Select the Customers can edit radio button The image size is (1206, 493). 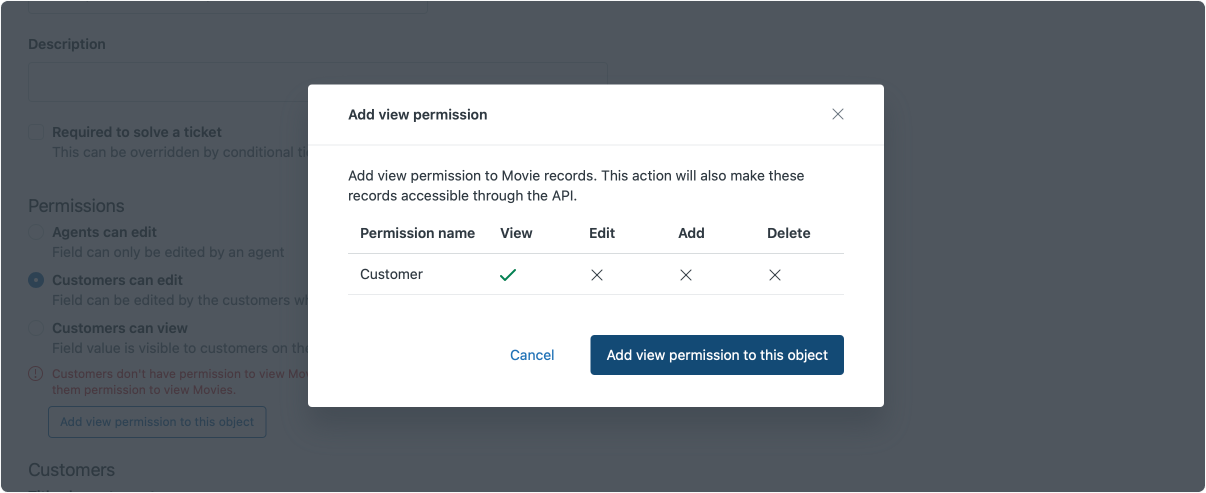(x=36, y=280)
